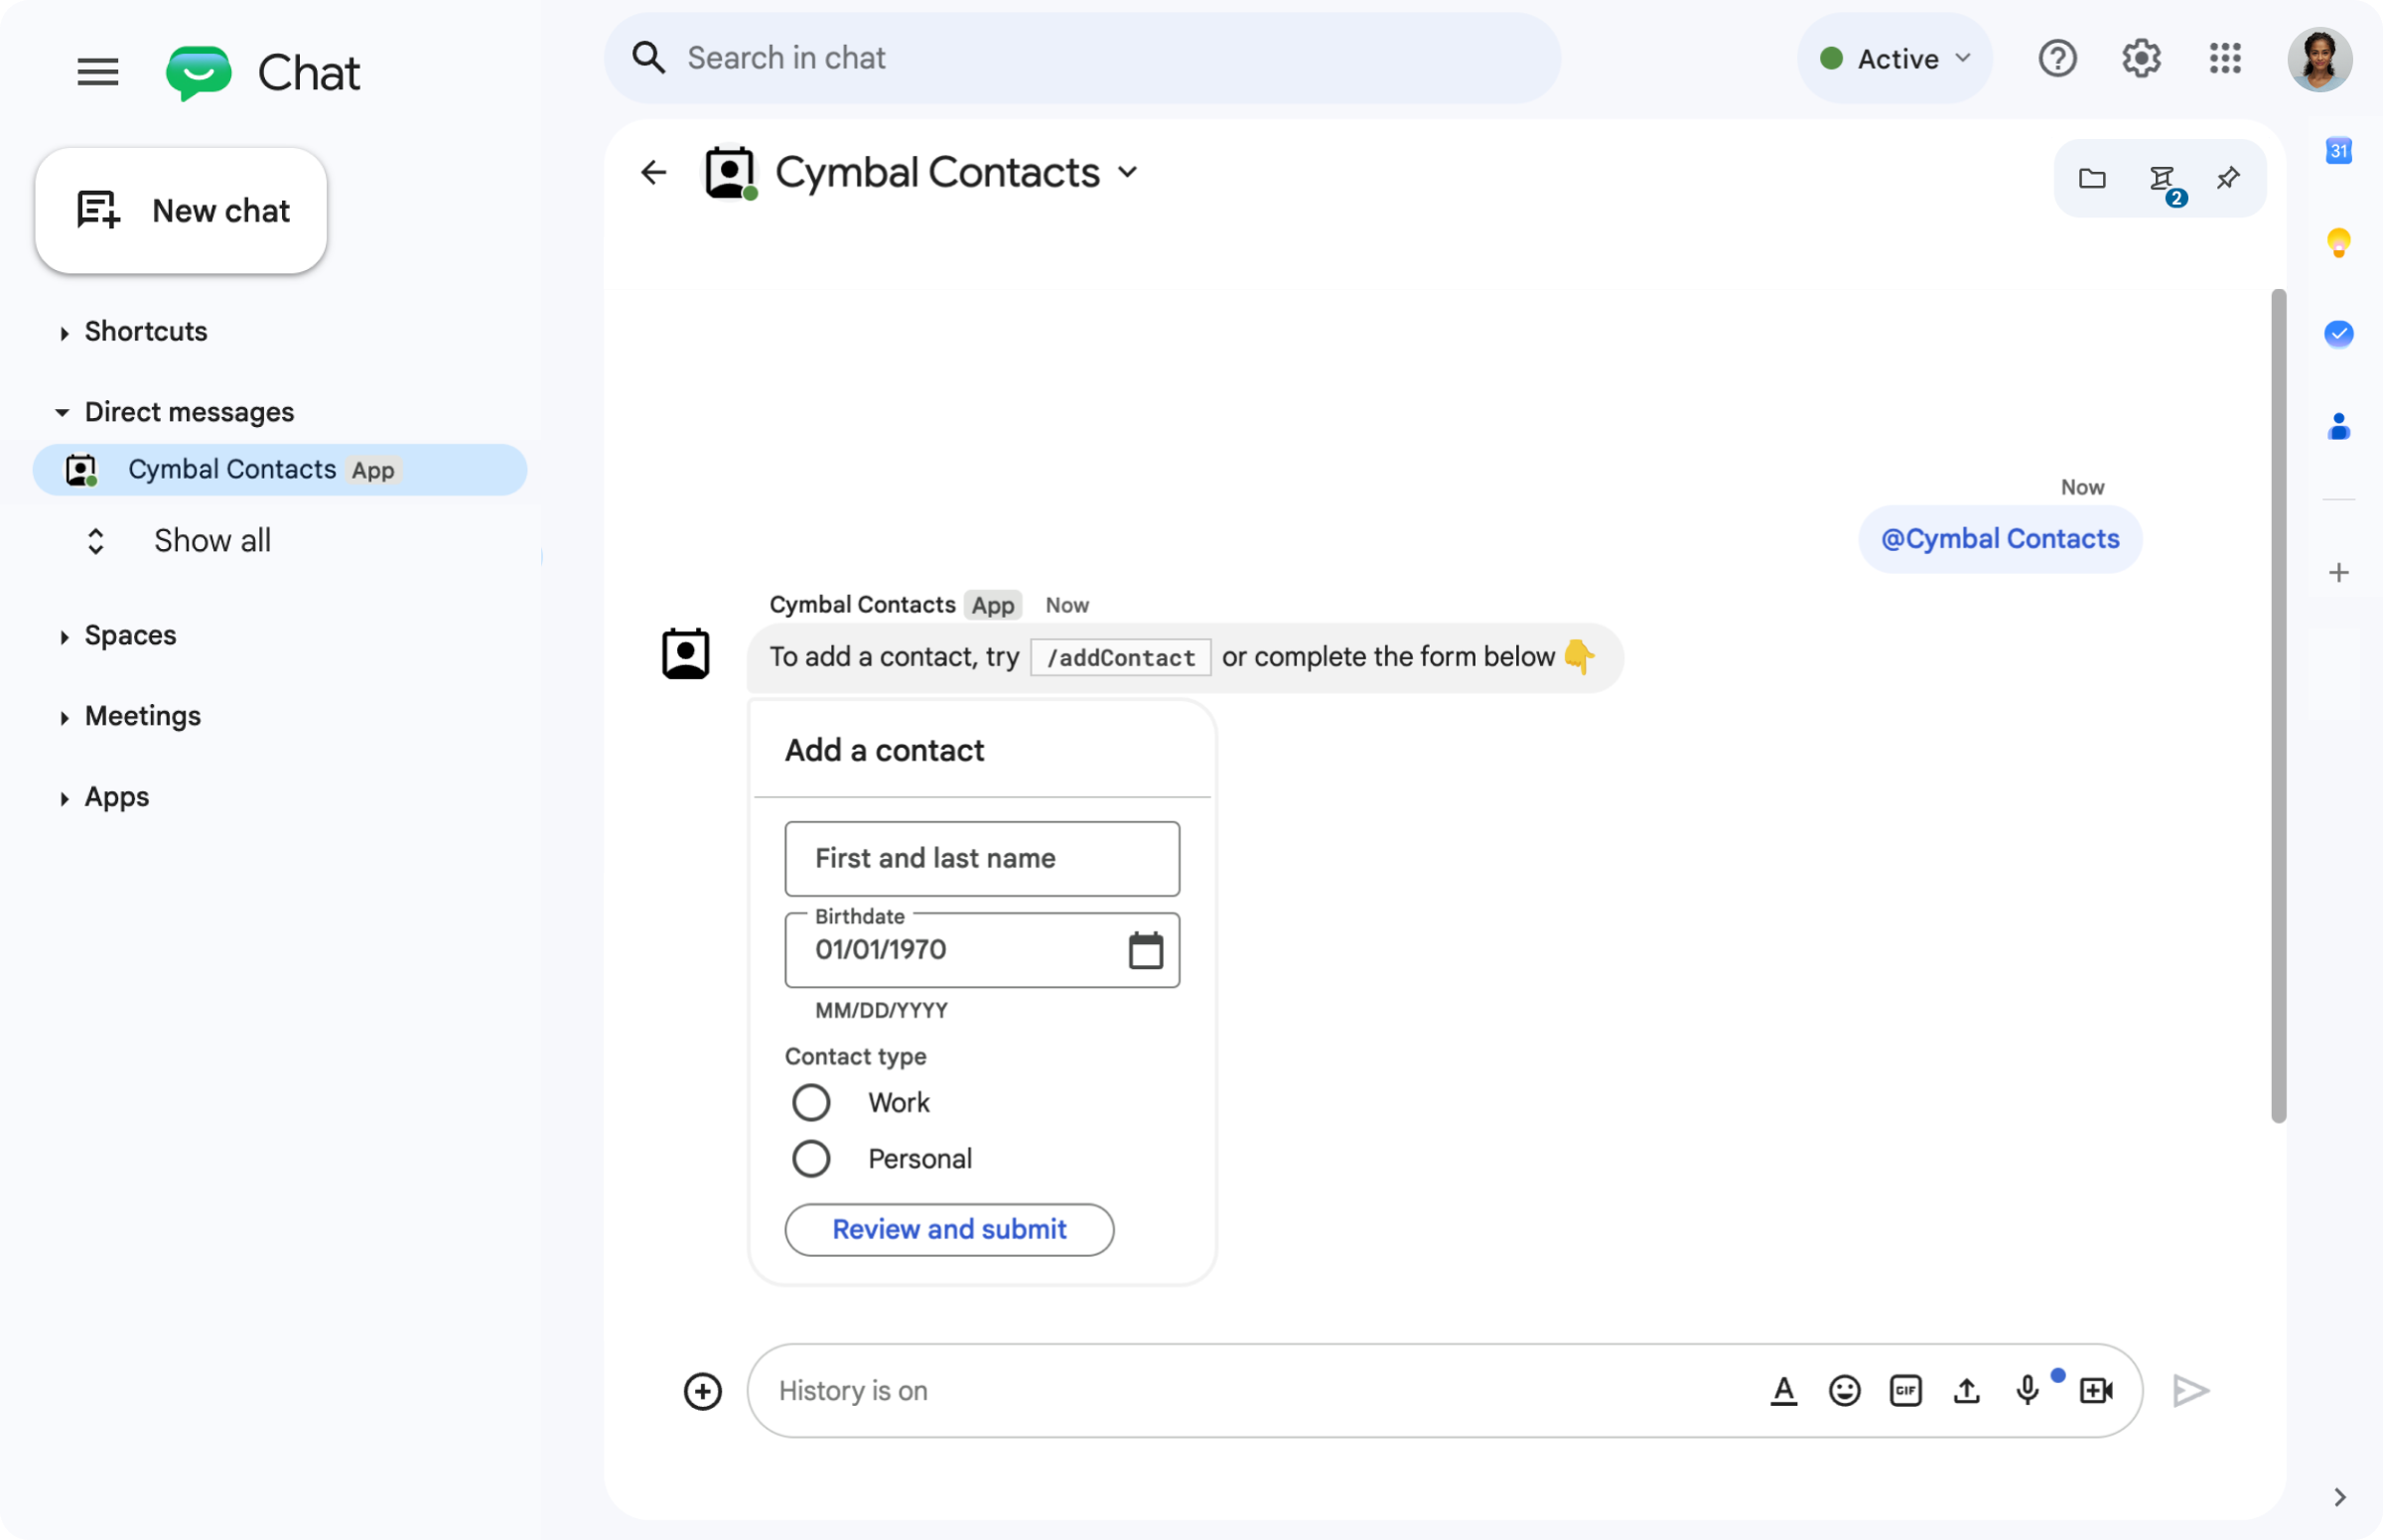Open the Birthdate calendar picker
This screenshot has height=1540, width=2383.
tap(1145, 950)
